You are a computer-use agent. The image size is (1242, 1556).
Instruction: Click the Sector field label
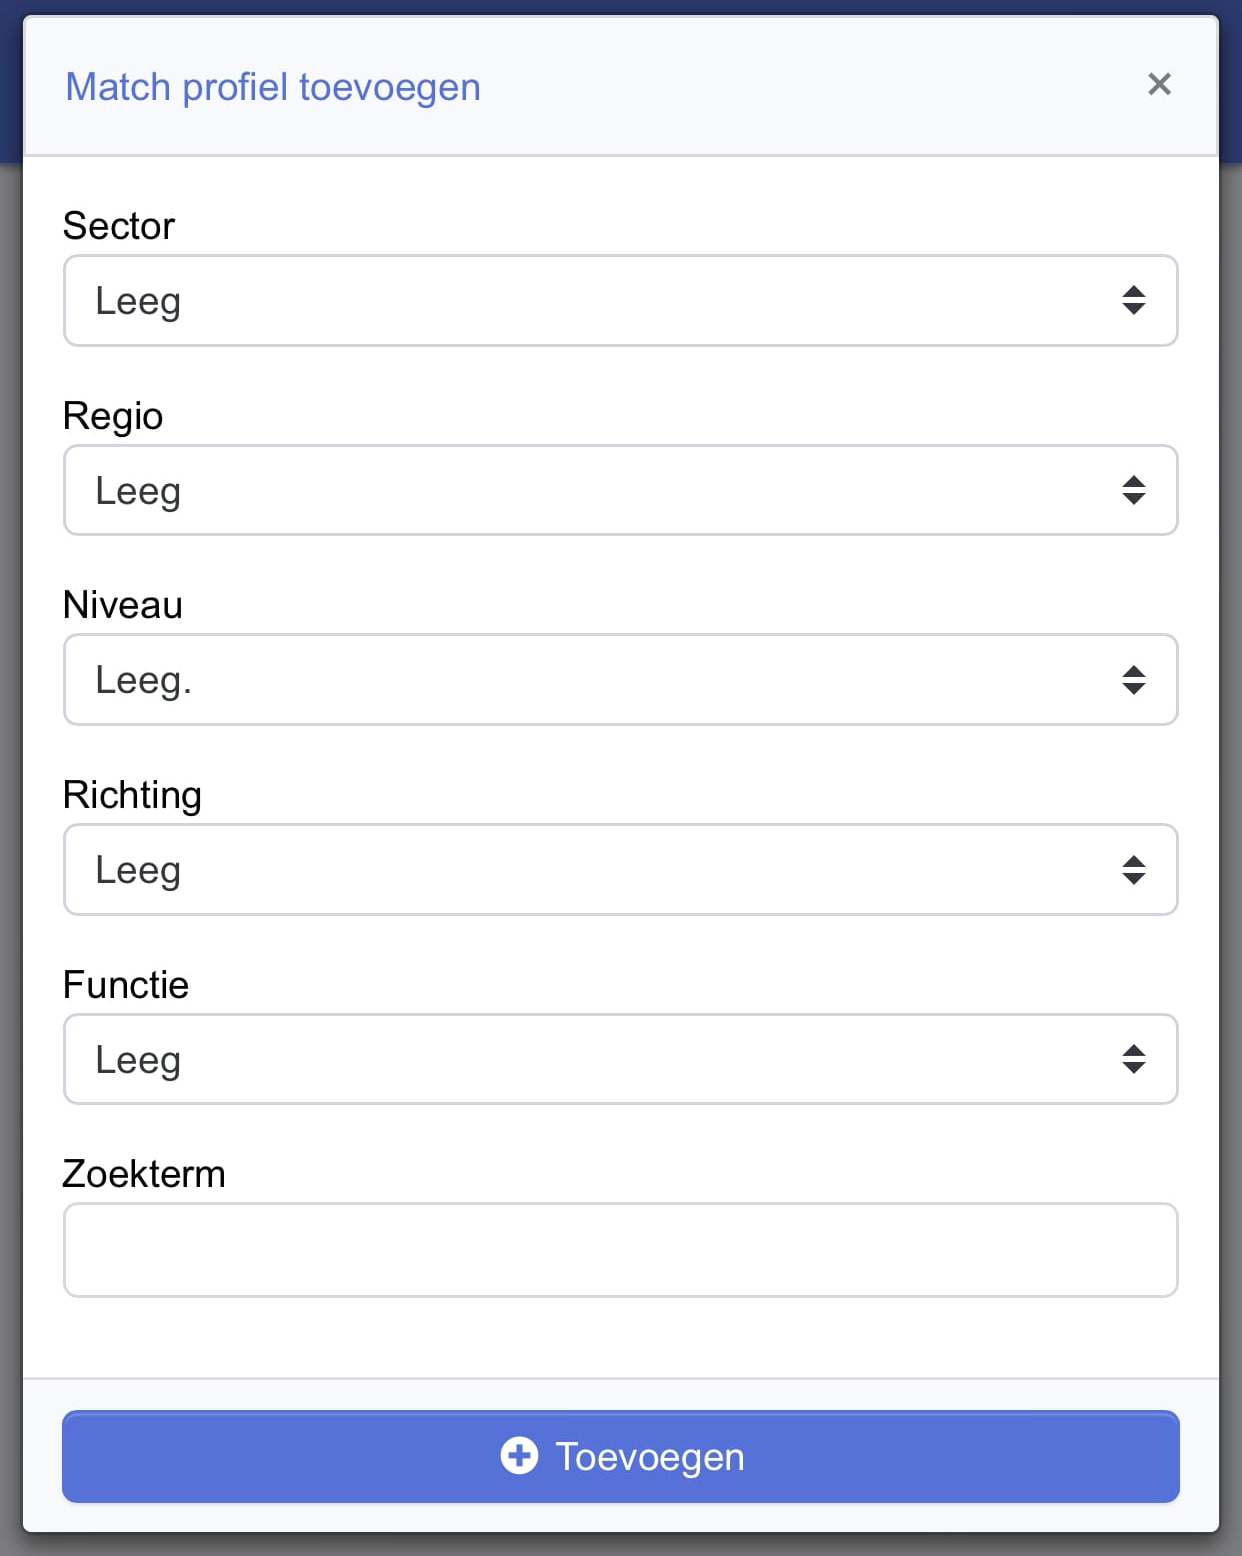(119, 226)
